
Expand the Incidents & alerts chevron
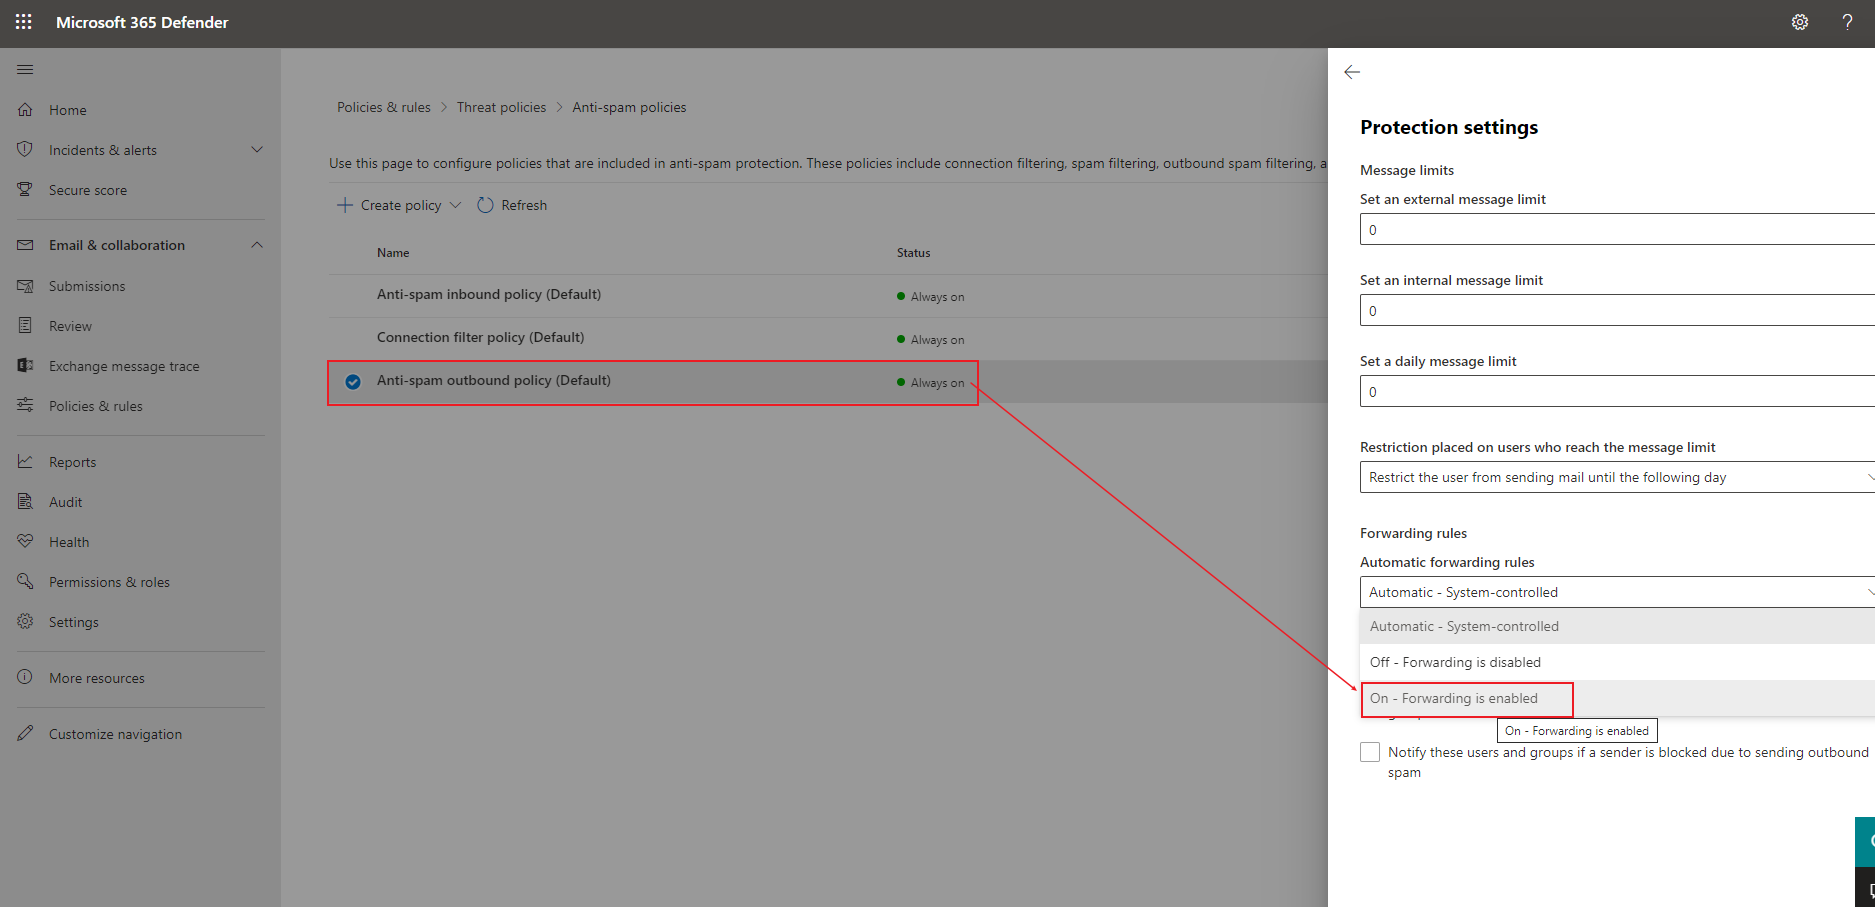(257, 150)
